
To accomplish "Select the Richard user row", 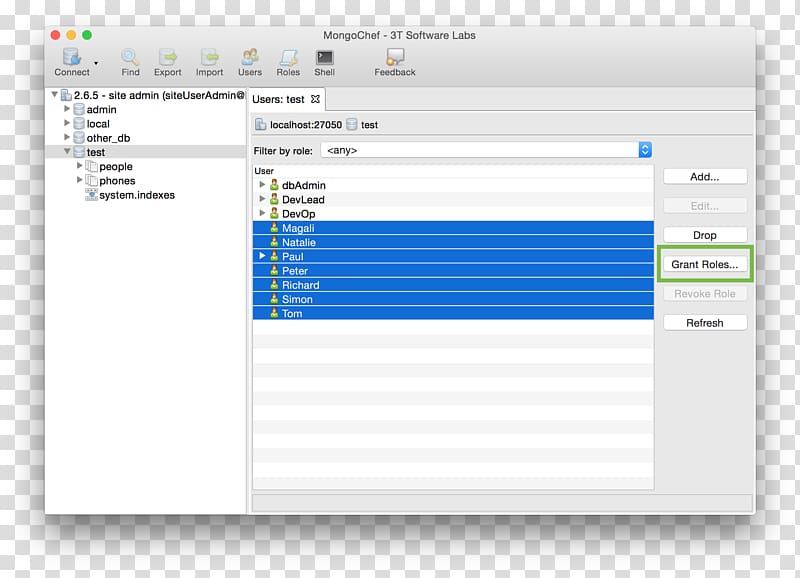I will [x=453, y=285].
